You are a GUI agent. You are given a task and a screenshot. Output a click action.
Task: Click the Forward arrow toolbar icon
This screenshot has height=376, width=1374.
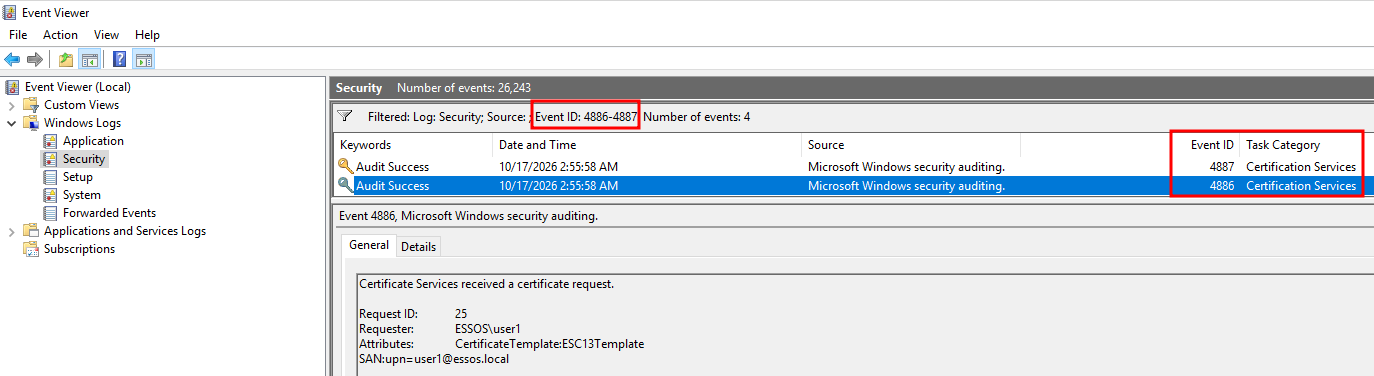coord(34,59)
